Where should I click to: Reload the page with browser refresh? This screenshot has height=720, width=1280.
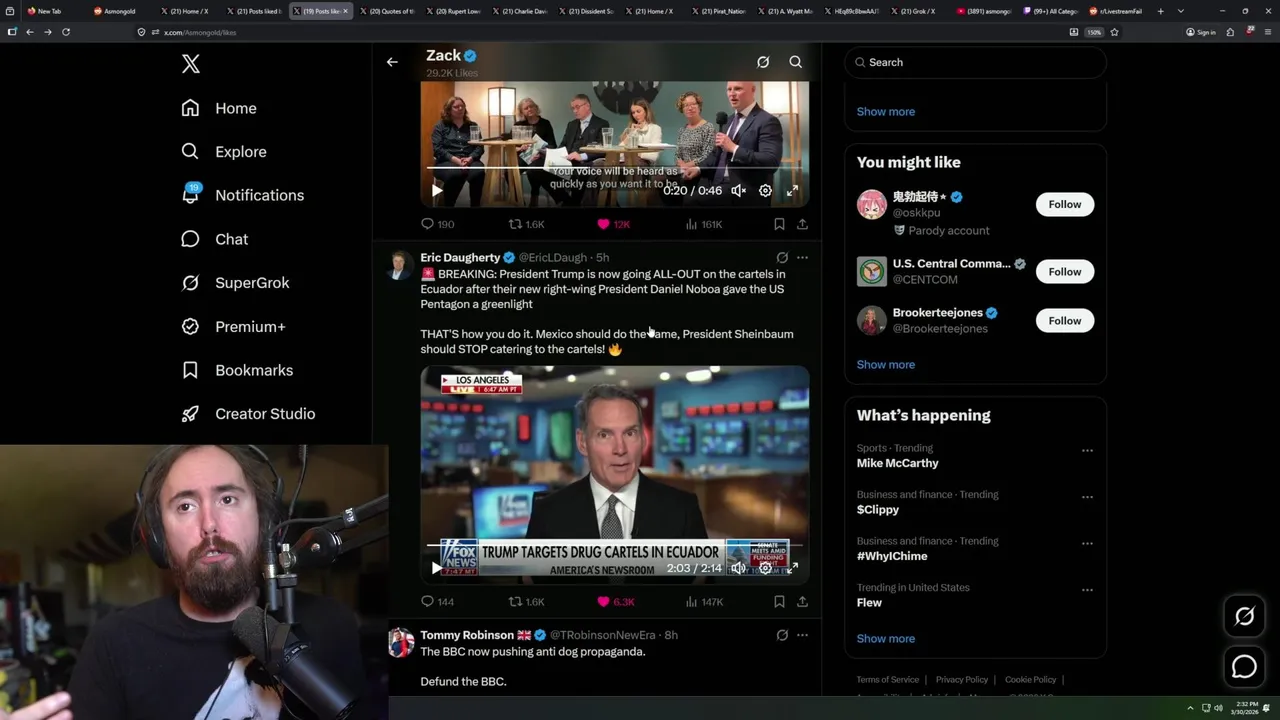point(66,32)
